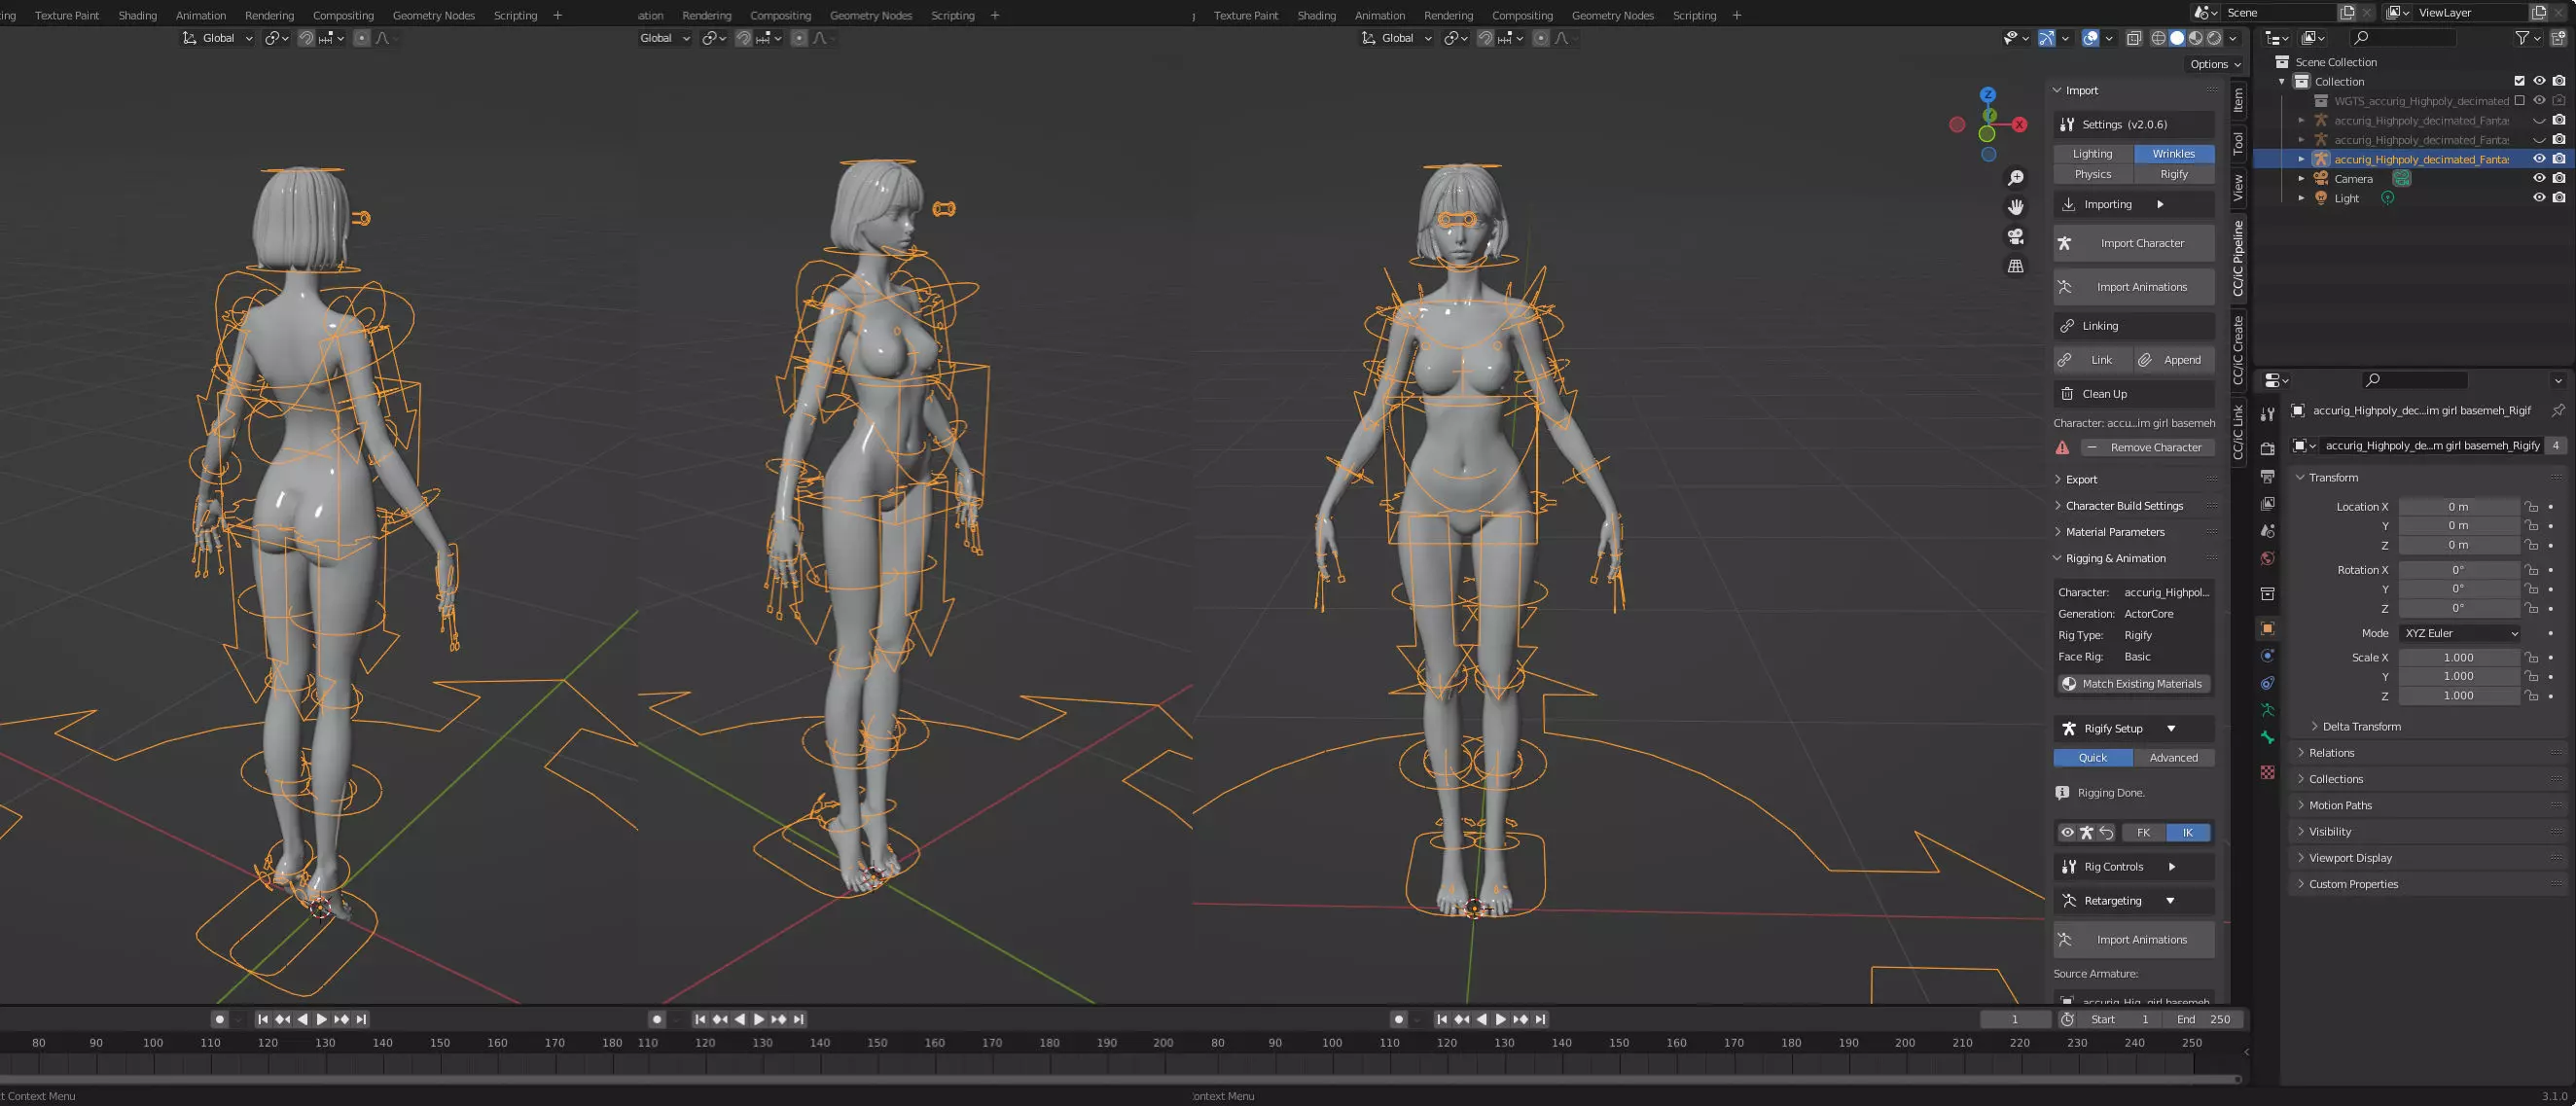The height and width of the screenshot is (1106, 2576).
Task: Open Output properties tab icon
Action: pyautogui.click(x=2268, y=476)
